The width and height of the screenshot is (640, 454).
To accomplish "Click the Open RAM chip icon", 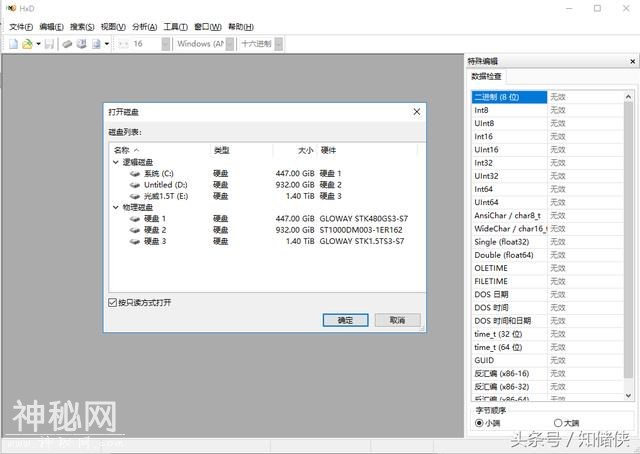I will [x=67, y=44].
